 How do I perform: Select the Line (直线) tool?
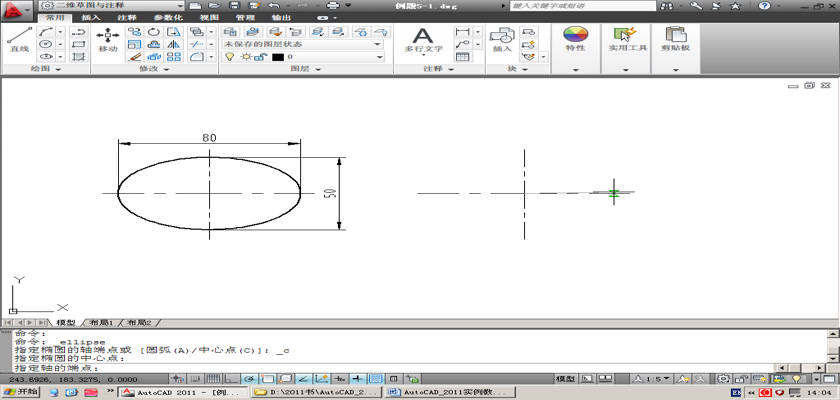point(19,40)
